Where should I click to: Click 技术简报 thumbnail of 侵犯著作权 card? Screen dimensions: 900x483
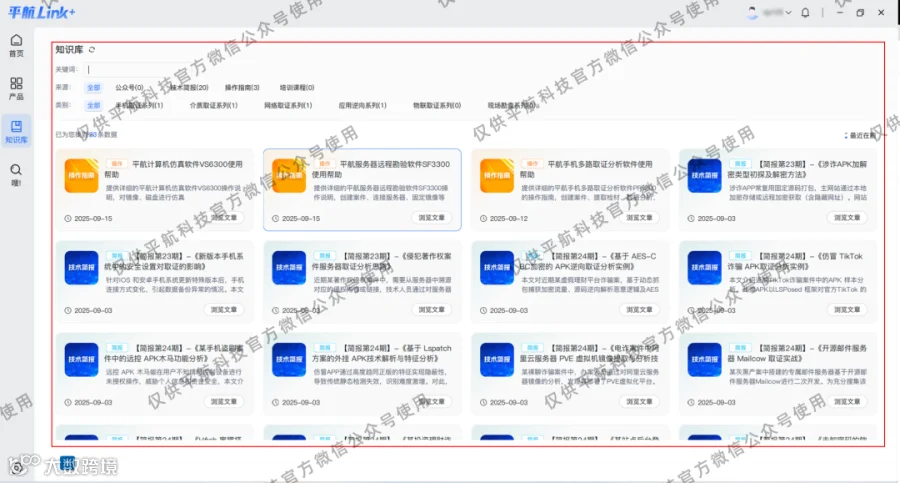[x=289, y=268]
